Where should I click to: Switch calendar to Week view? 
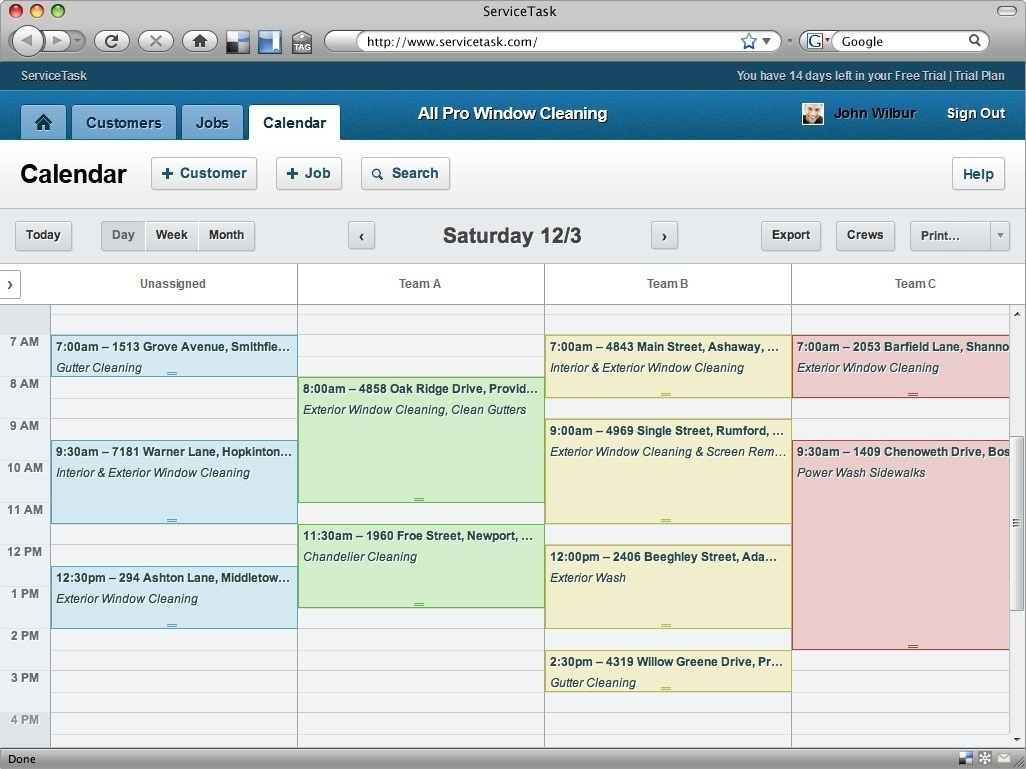click(171, 235)
